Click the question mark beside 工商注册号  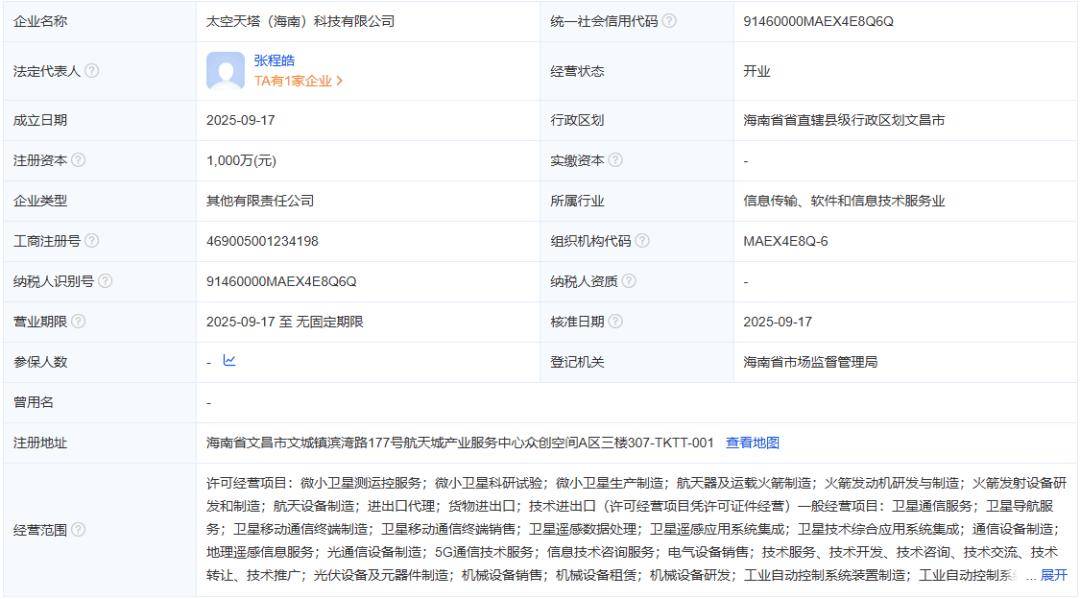pyautogui.click(x=94, y=241)
